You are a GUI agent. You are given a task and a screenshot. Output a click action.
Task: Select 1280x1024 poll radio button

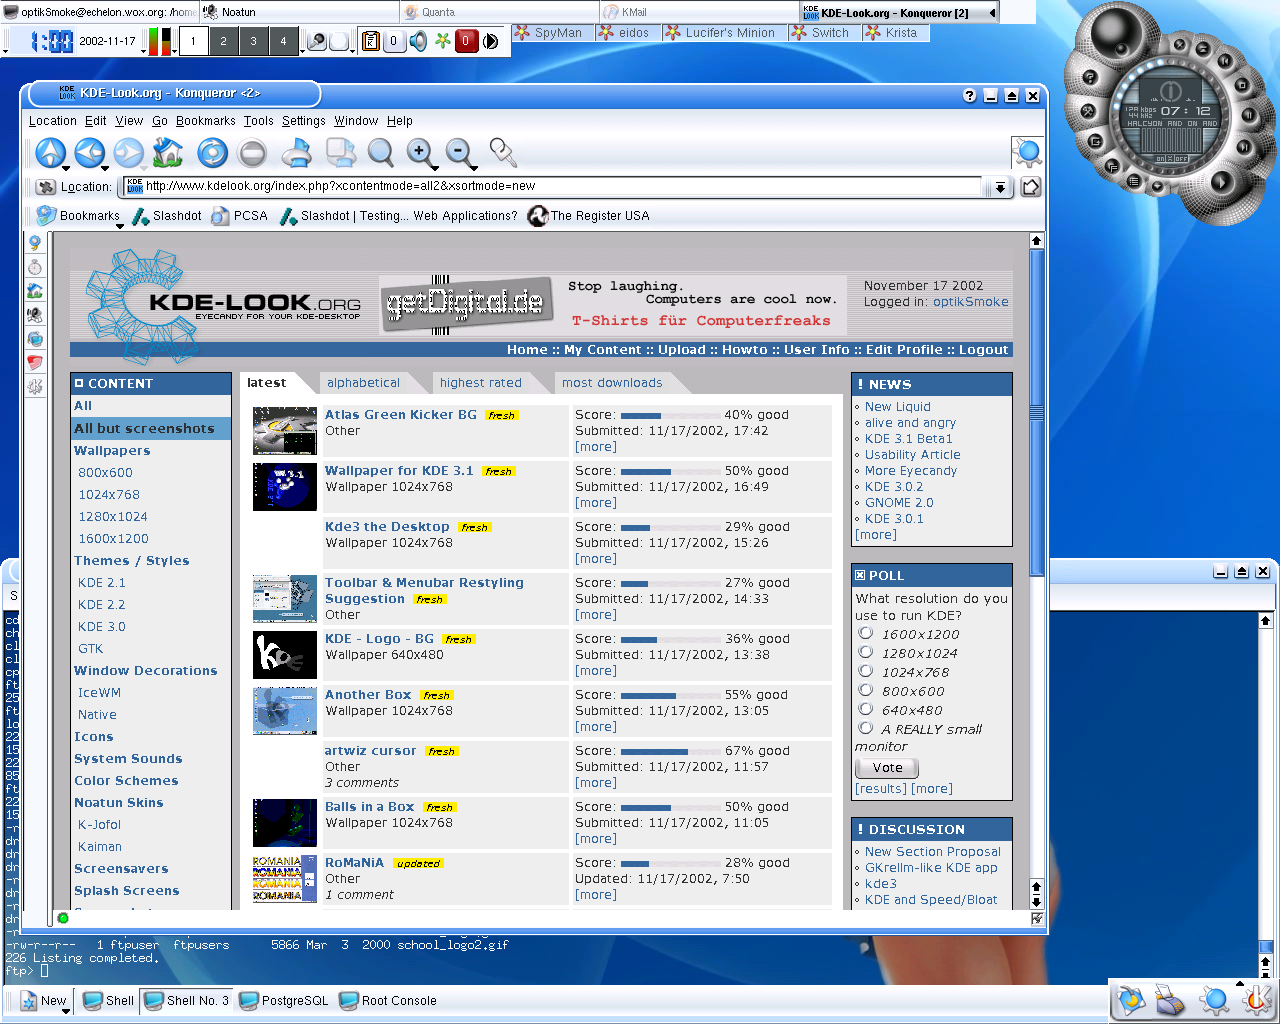tap(866, 652)
